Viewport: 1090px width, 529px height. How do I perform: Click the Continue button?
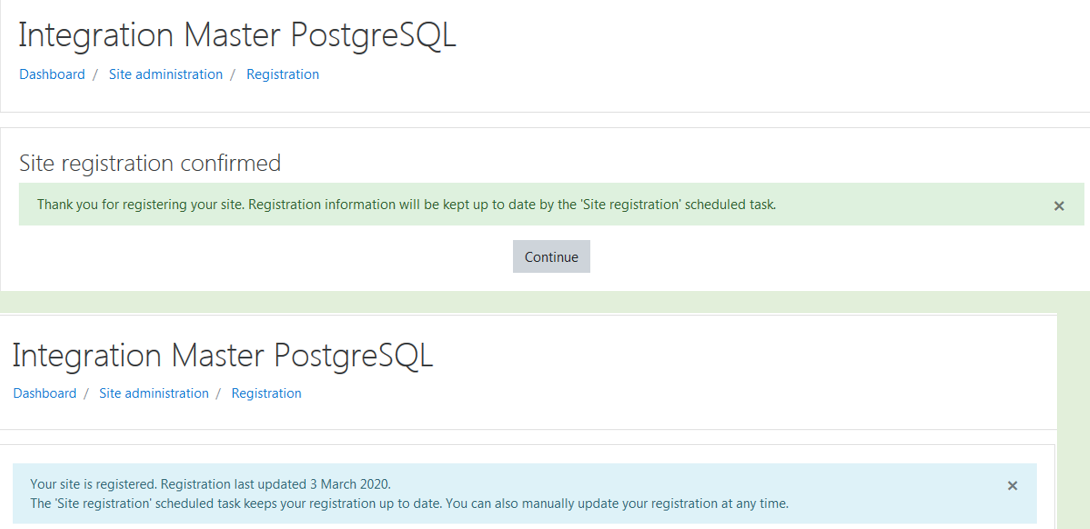pos(551,257)
